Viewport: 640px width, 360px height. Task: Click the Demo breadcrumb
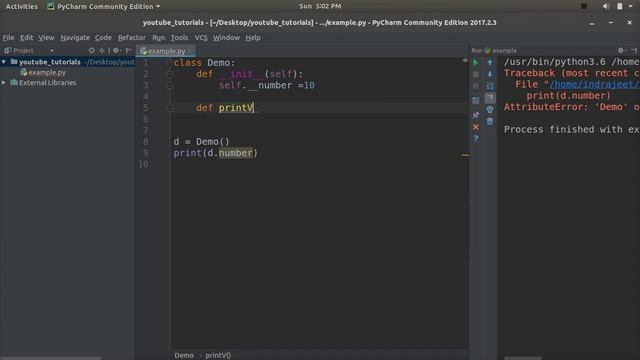(x=184, y=356)
